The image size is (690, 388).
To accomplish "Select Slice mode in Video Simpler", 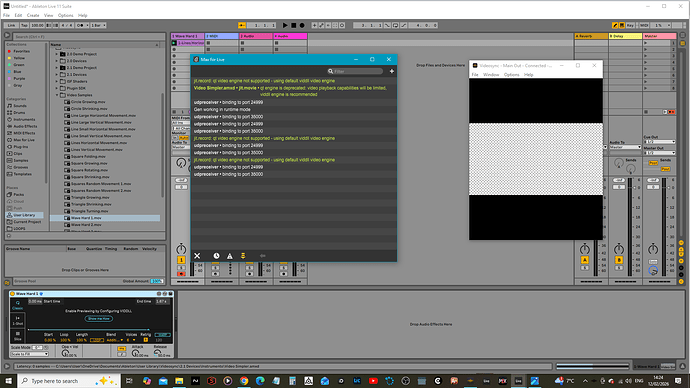I will coord(18,336).
